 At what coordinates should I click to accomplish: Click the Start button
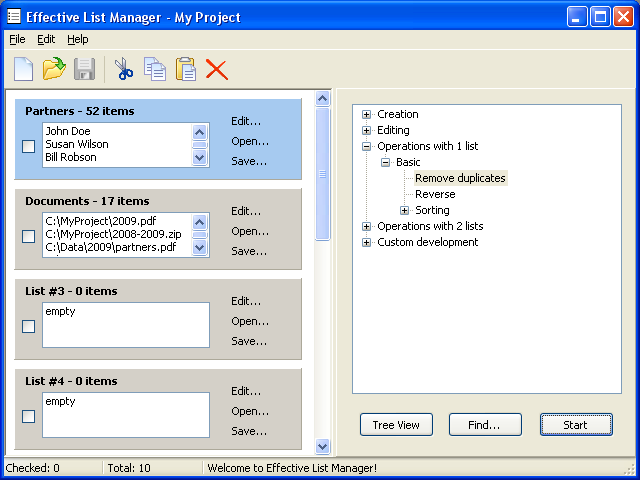(576, 424)
